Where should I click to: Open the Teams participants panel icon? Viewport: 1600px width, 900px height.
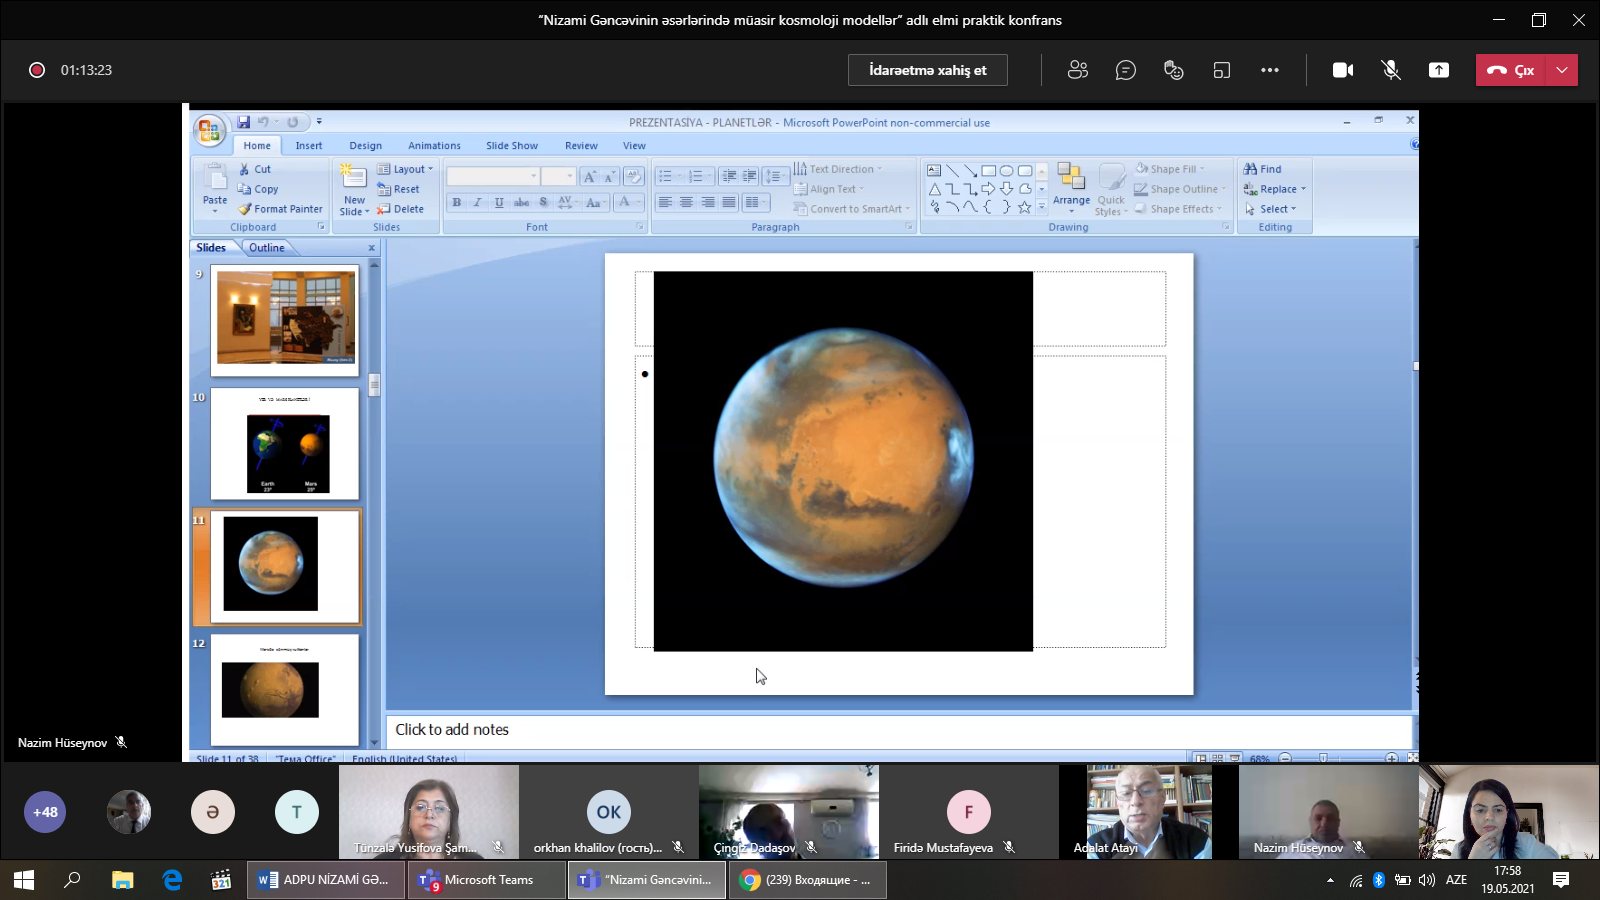click(x=1077, y=70)
